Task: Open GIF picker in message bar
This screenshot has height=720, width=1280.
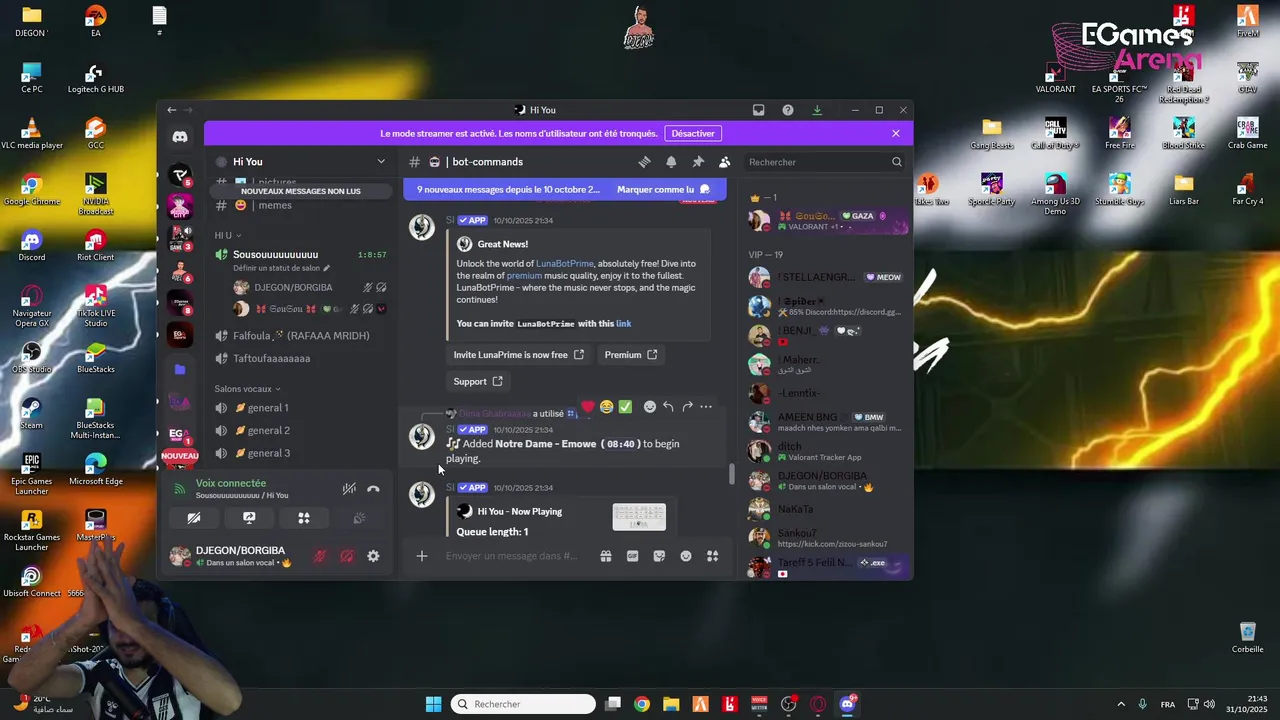Action: 632,556
